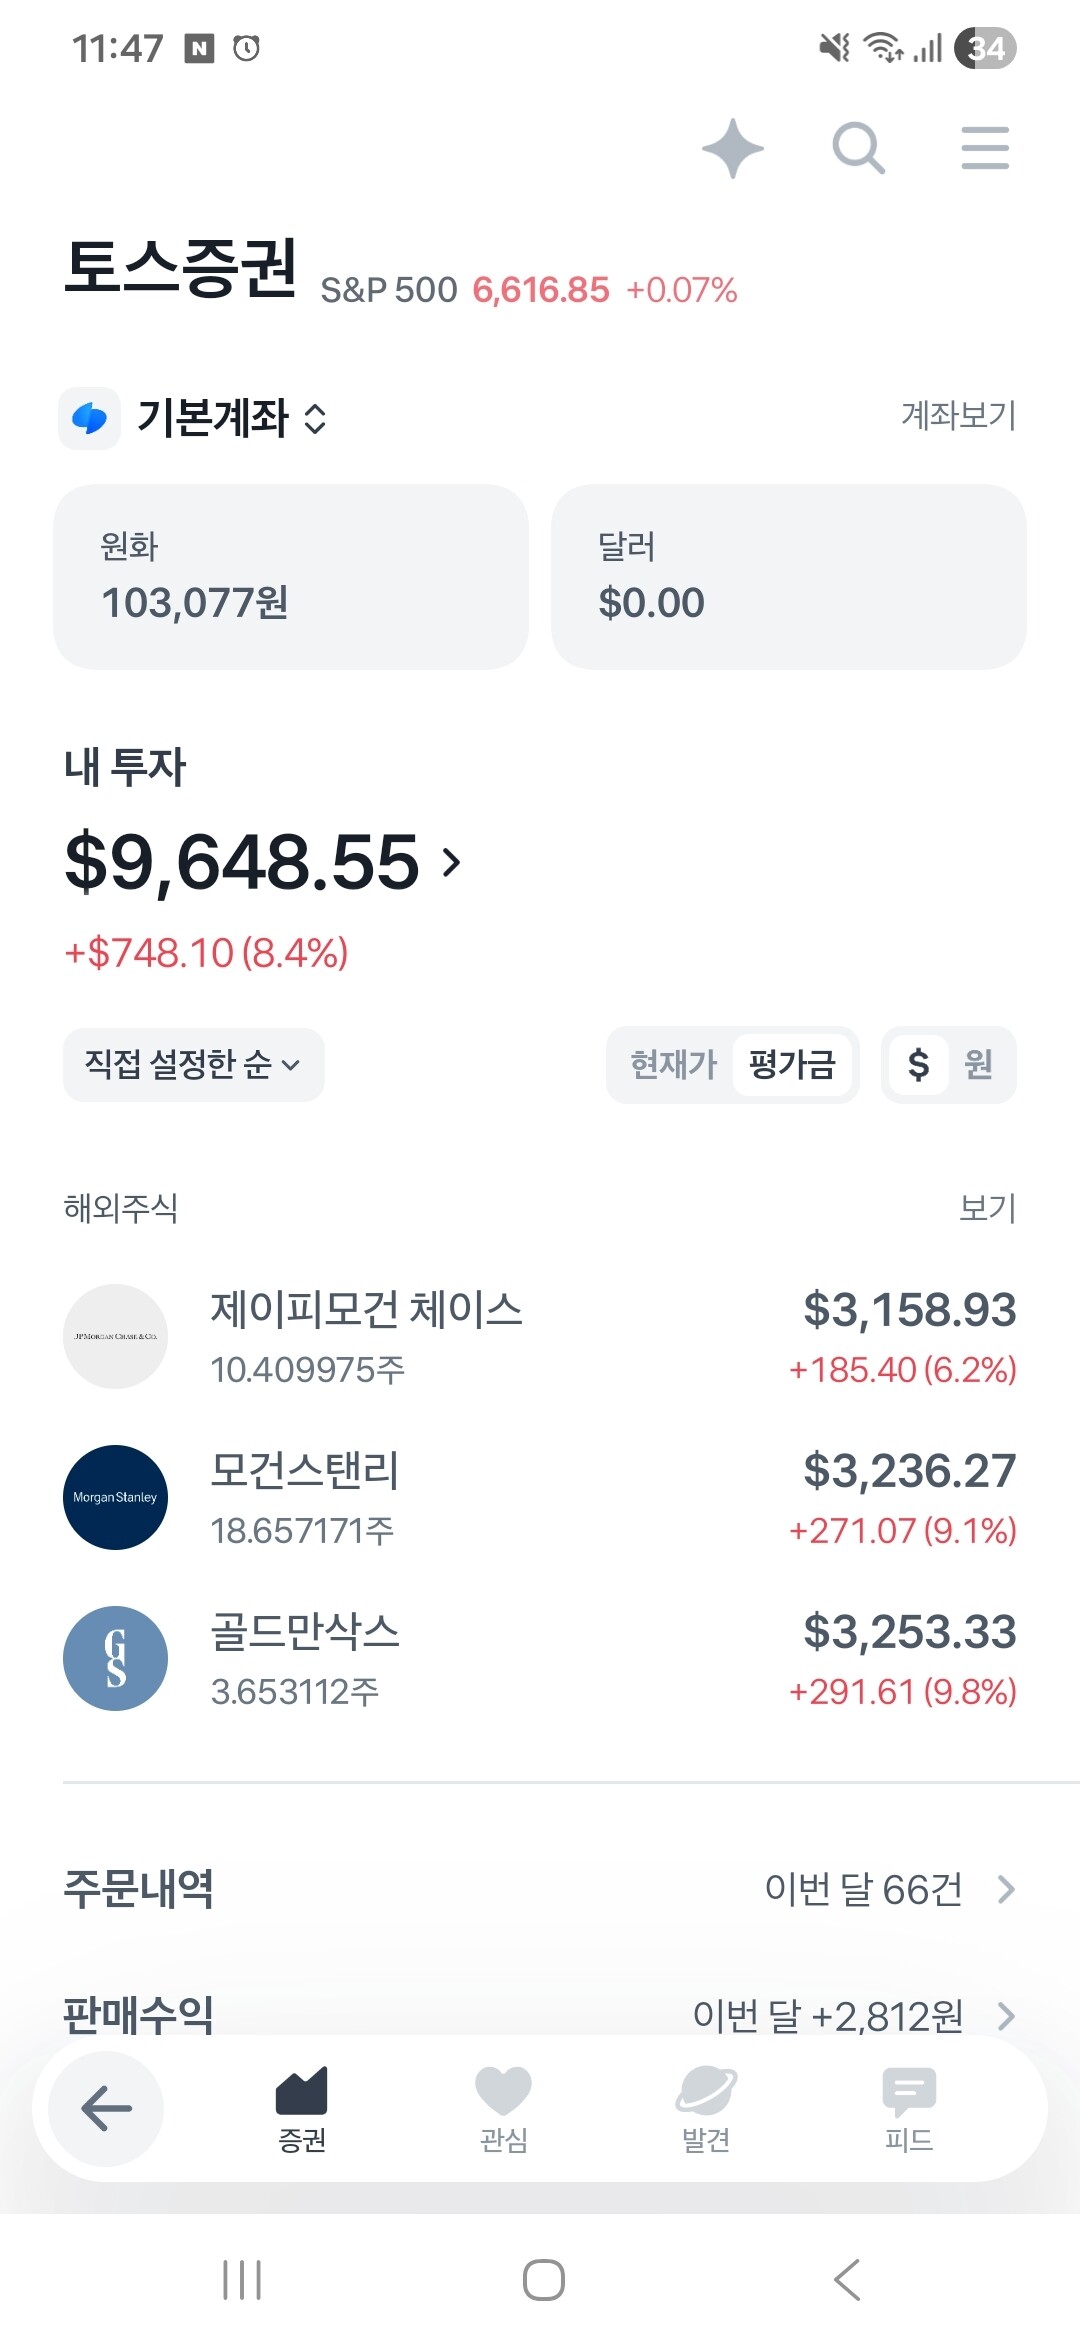Tap the back arrow in bottom bar

coord(106,2108)
